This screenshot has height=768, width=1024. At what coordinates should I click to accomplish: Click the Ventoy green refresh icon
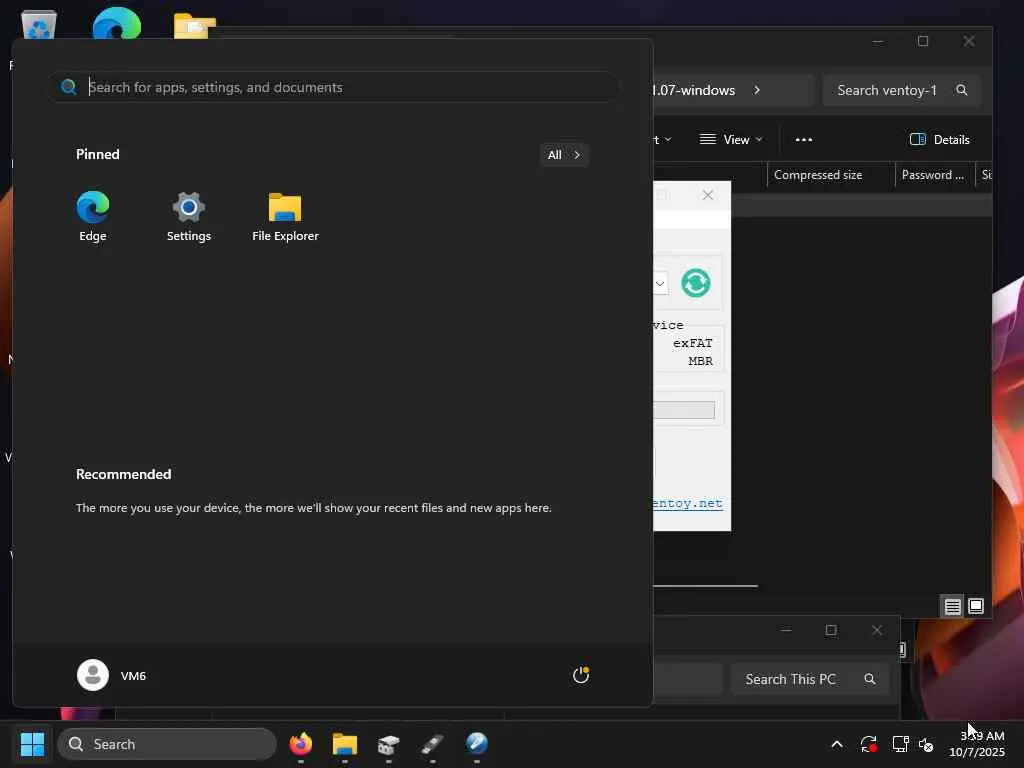coord(696,283)
